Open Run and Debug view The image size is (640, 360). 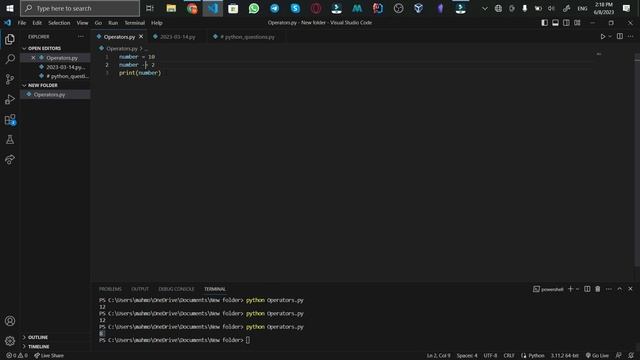[x=10, y=99]
